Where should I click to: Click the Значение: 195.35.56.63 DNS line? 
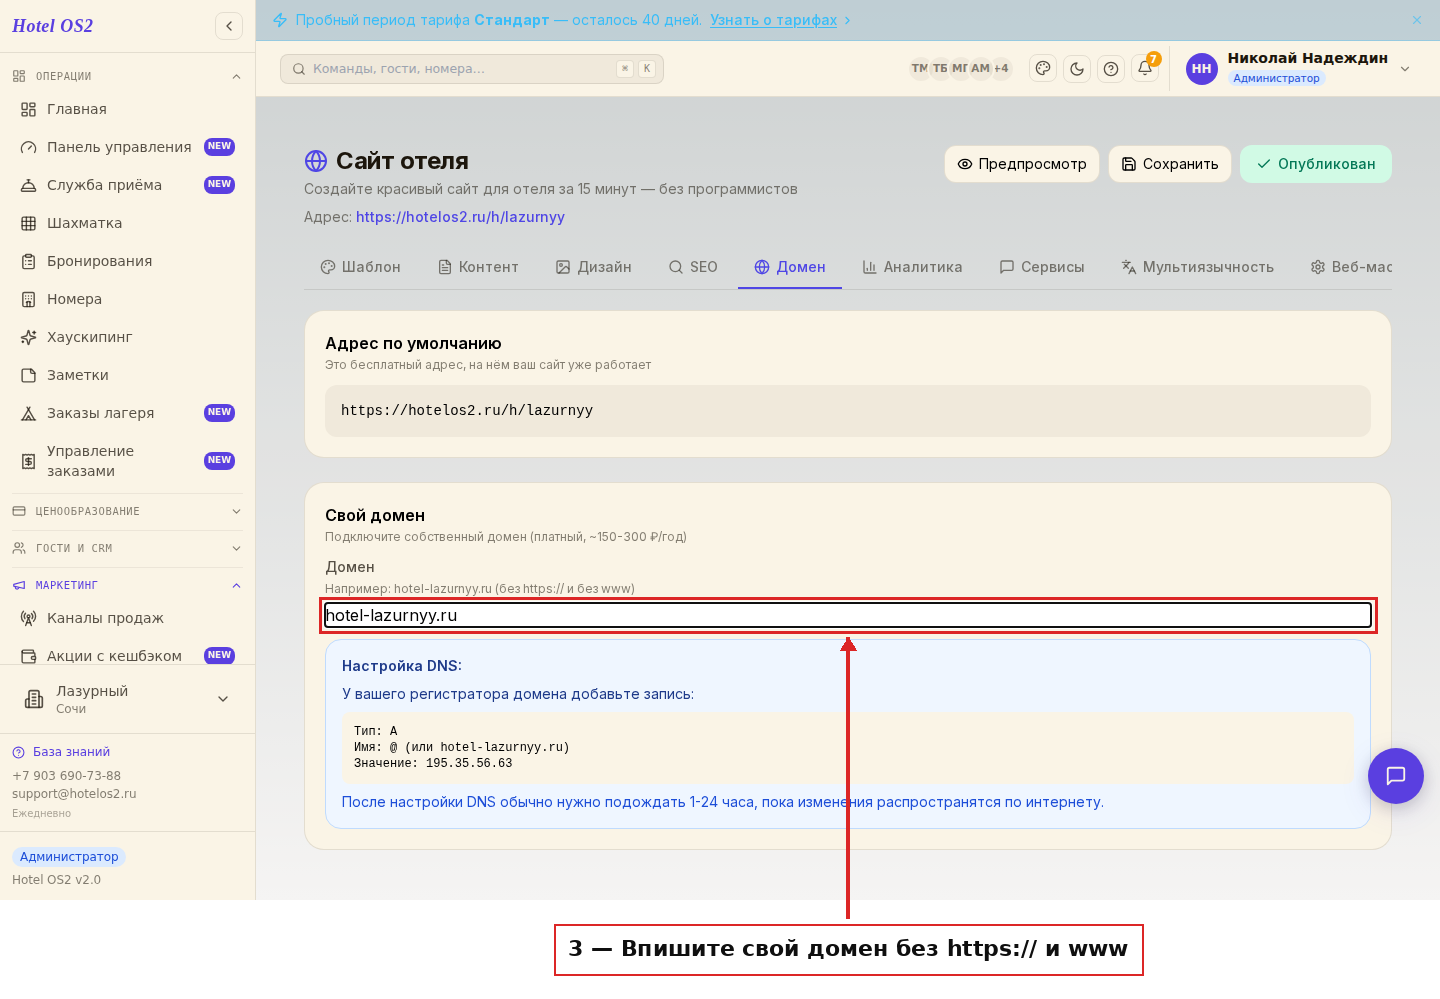tap(433, 763)
